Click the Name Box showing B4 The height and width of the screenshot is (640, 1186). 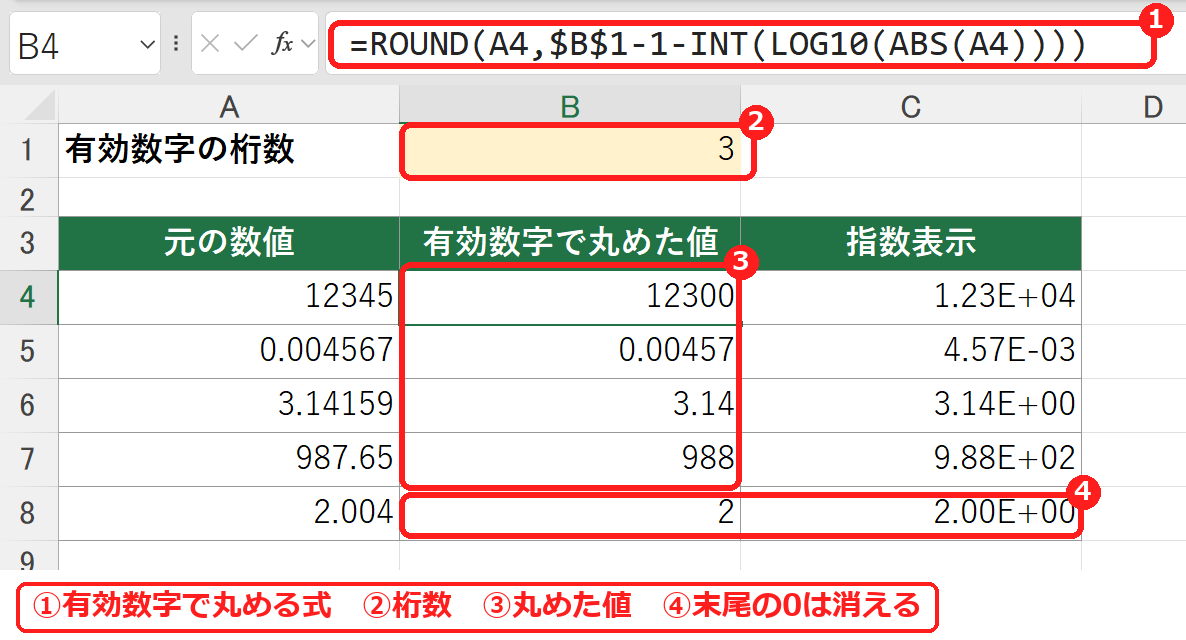coord(85,44)
